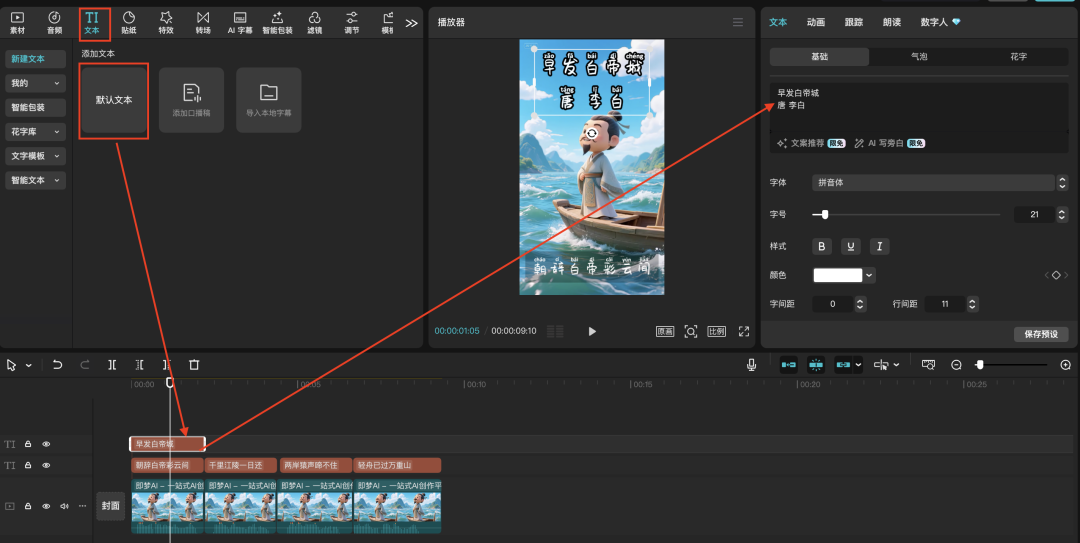The width and height of the screenshot is (1080, 543).
Task: Click the microphone record voiceover icon
Action: [x=751, y=365]
